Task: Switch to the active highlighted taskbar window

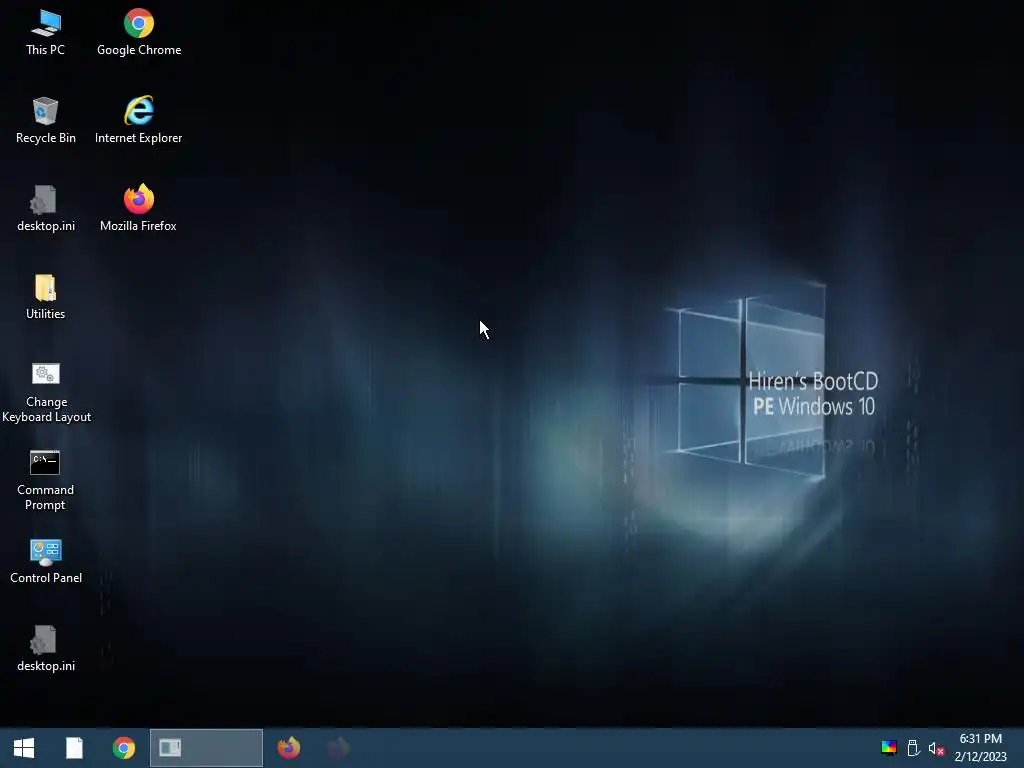Action: coord(206,748)
